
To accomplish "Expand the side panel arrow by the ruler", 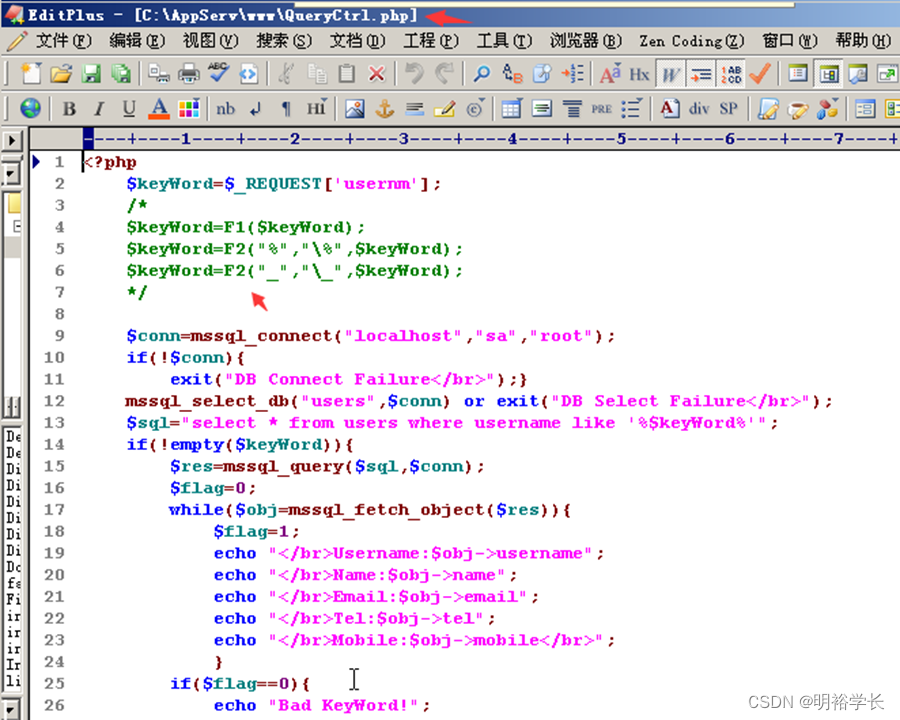I will click(11, 140).
